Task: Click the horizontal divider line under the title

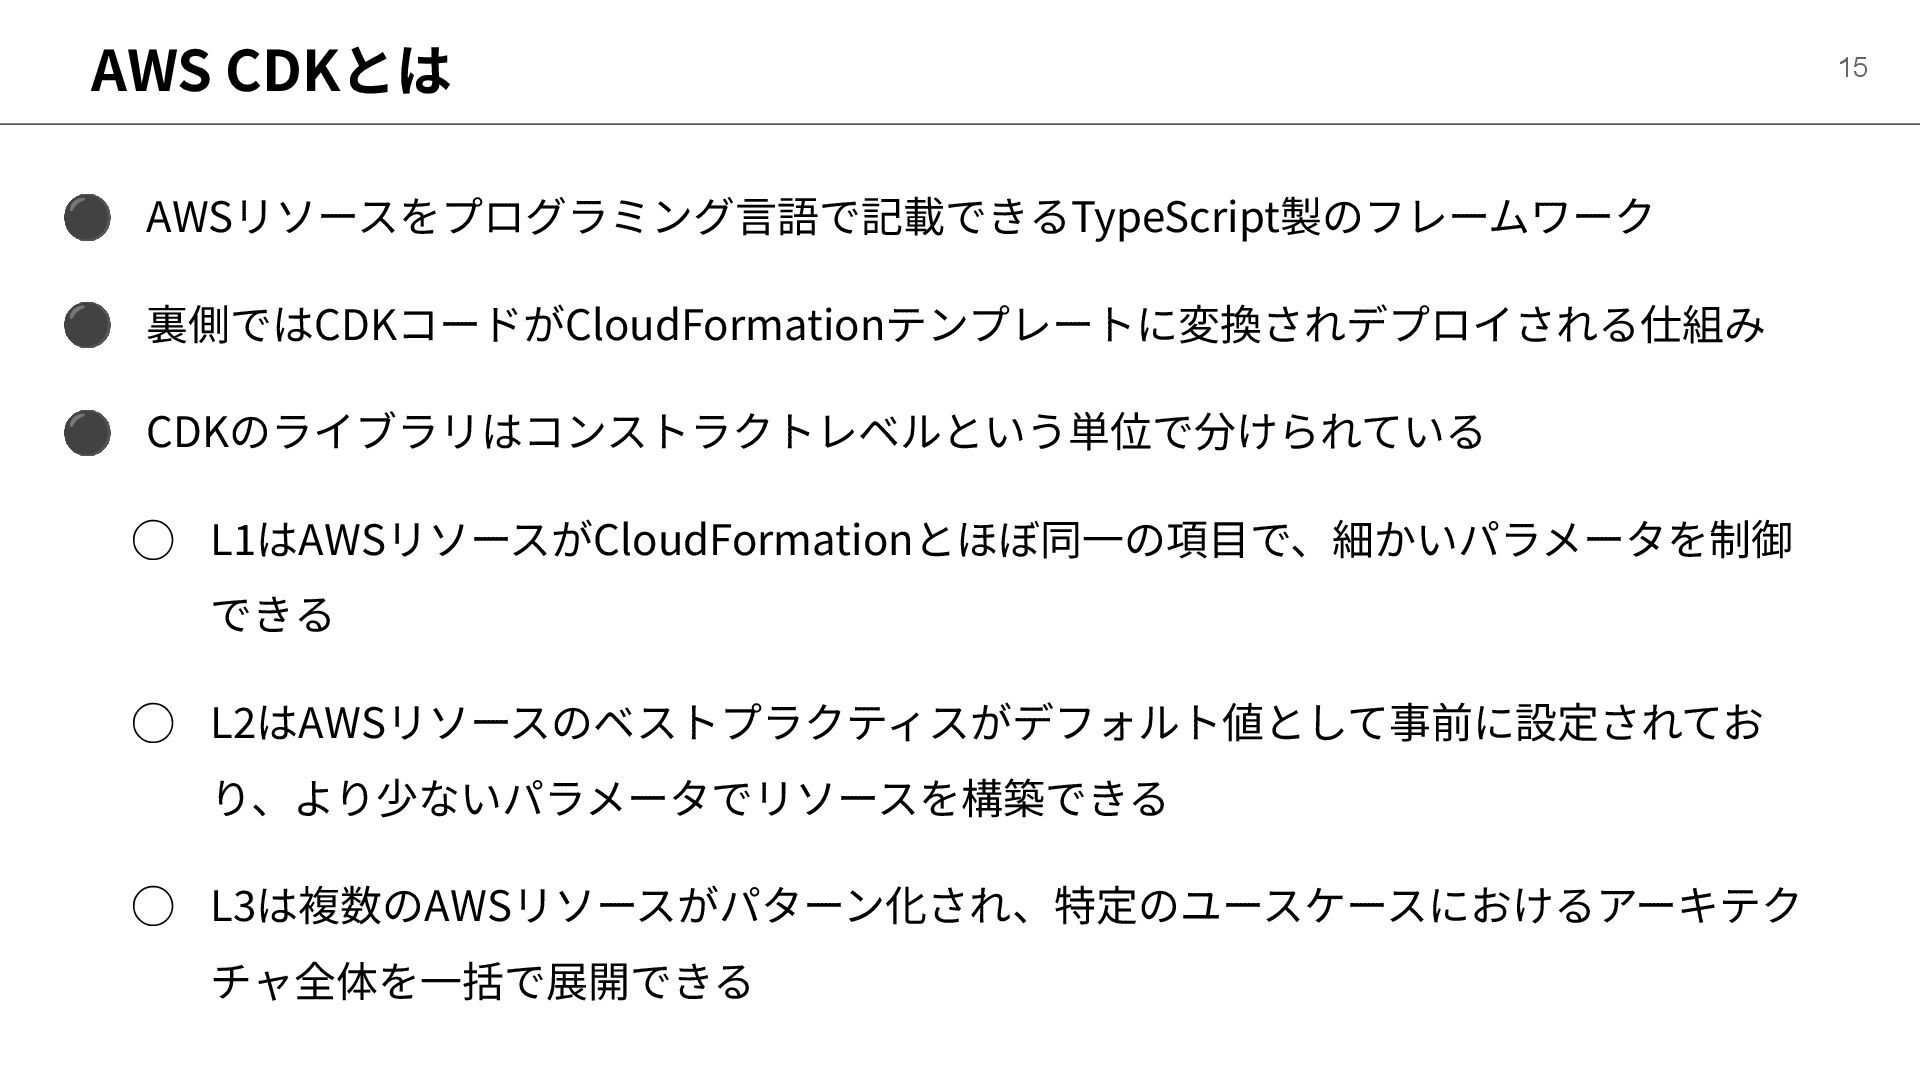Action: [x=960, y=124]
